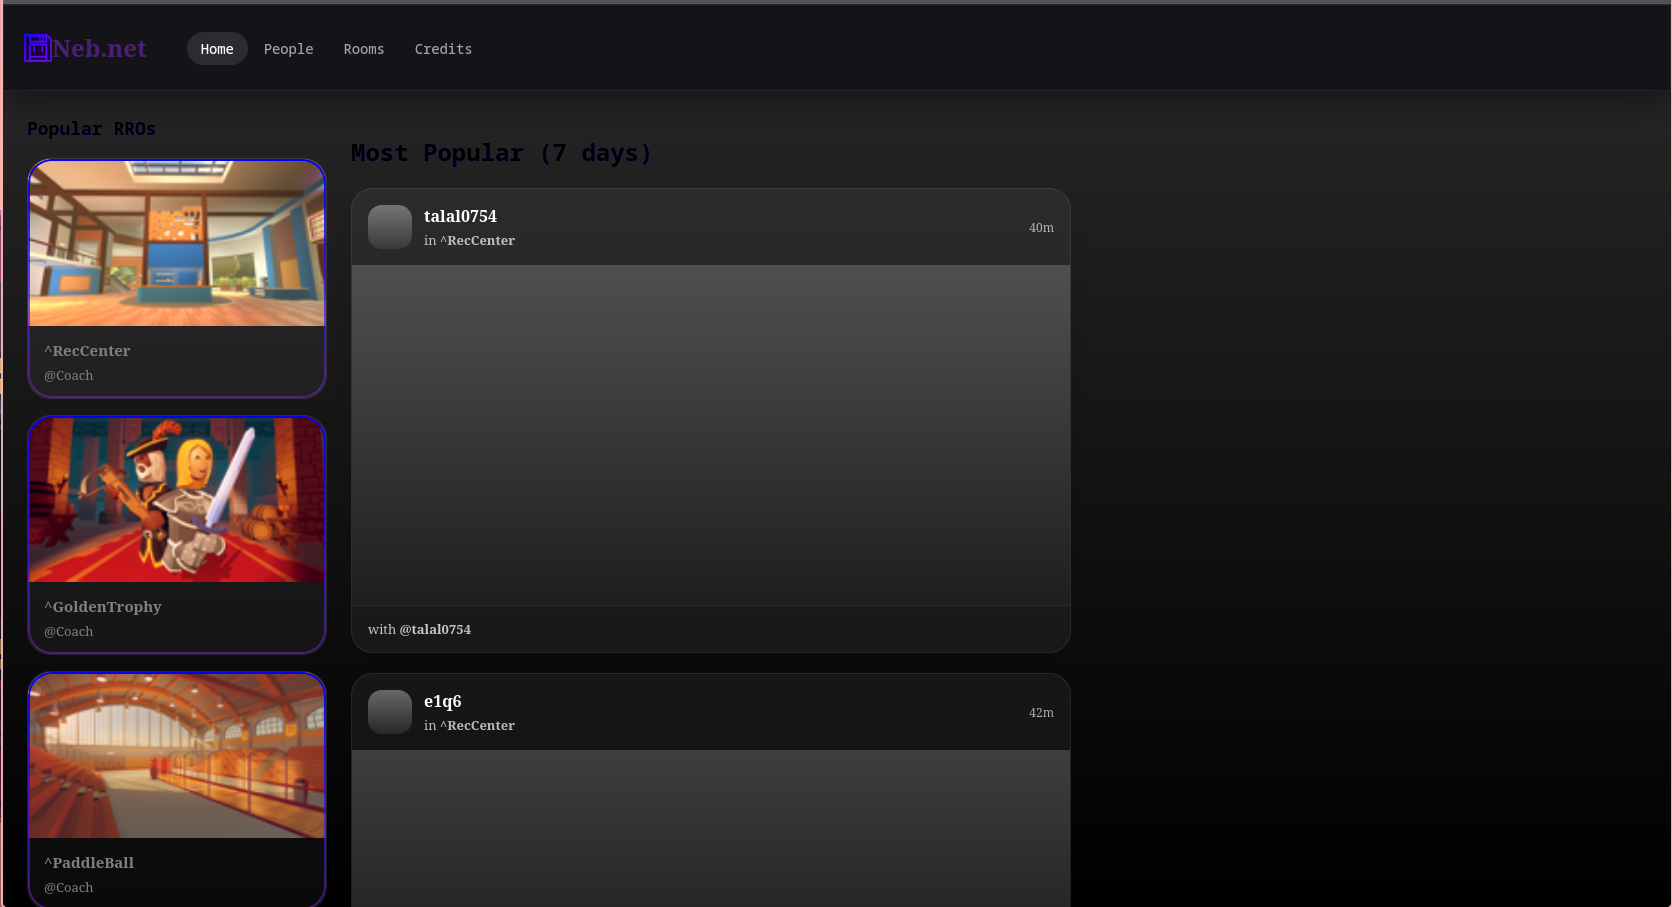Image resolution: width=1672 pixels, height=907 pixels.
Task: Click the ^RecCenter room title in sidebar
Action: coord(87,351)
